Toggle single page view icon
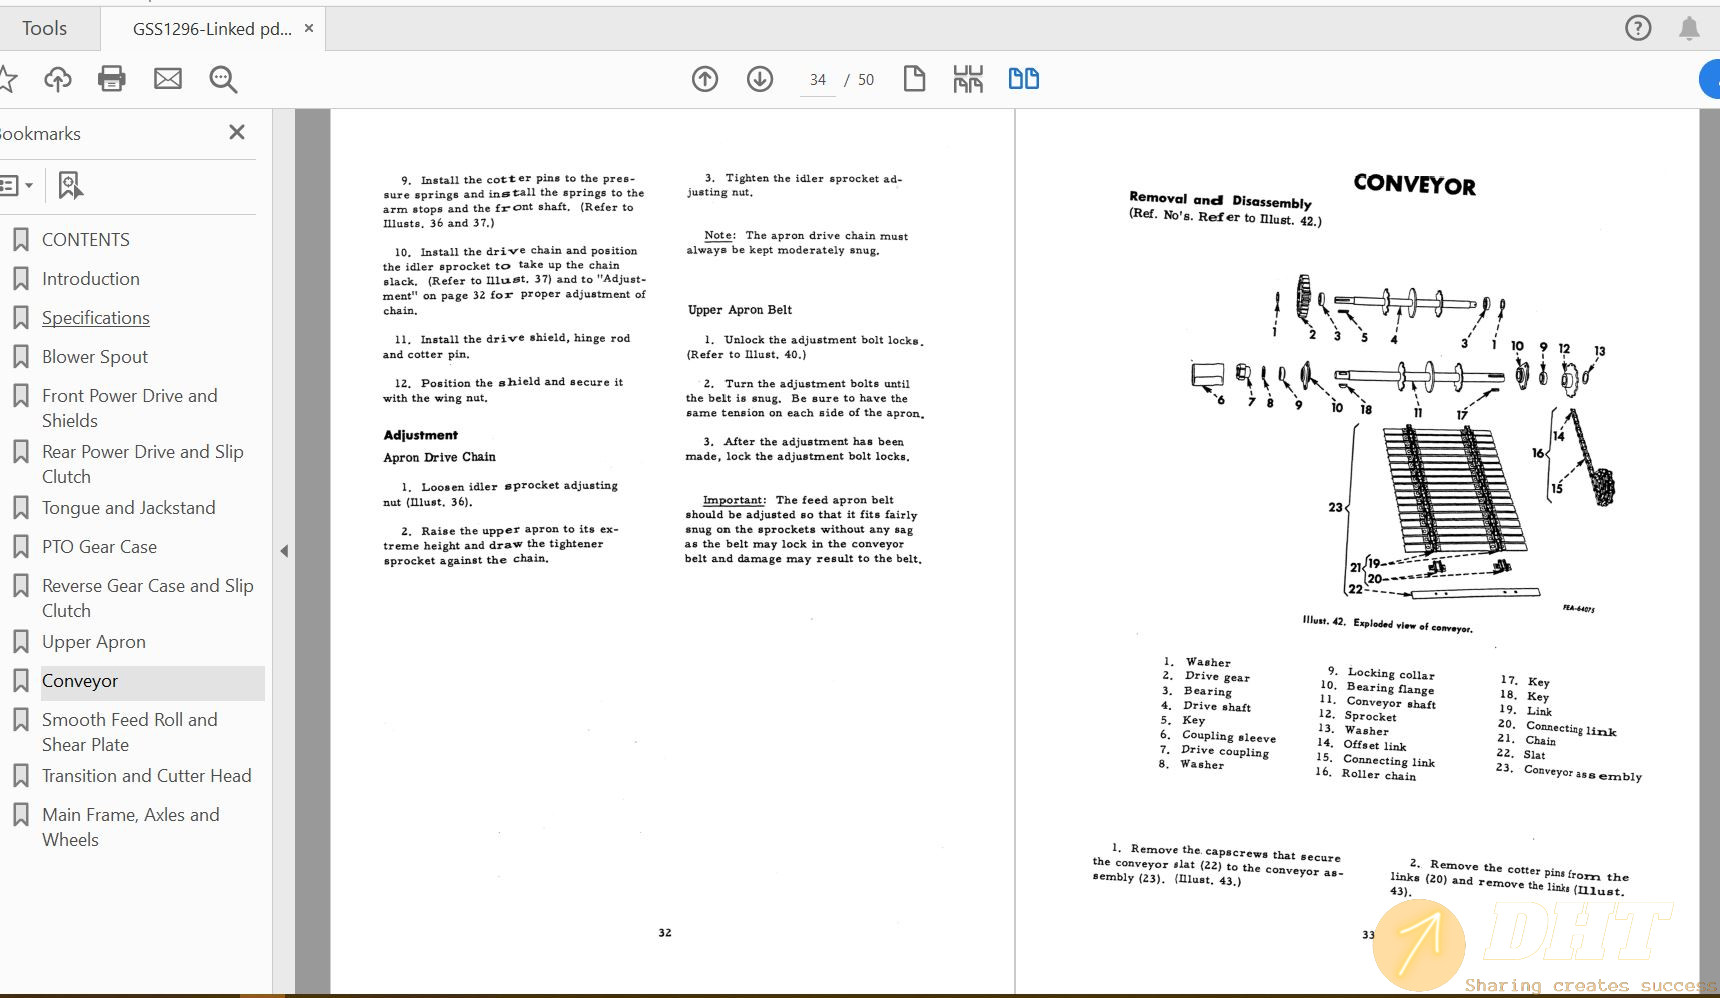1720x998 pixels. click(x=914, y=79)
